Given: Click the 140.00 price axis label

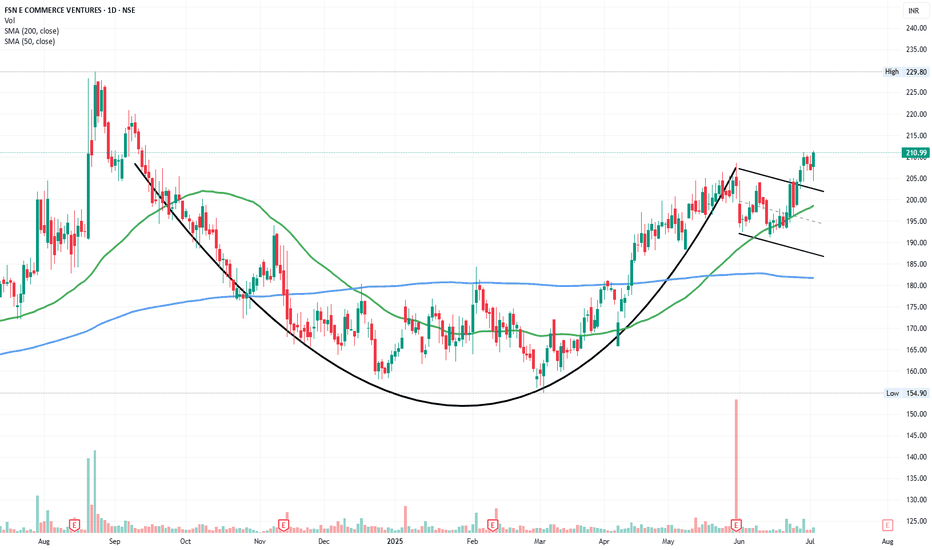Looking at the screenshot, I should (916, 457).
